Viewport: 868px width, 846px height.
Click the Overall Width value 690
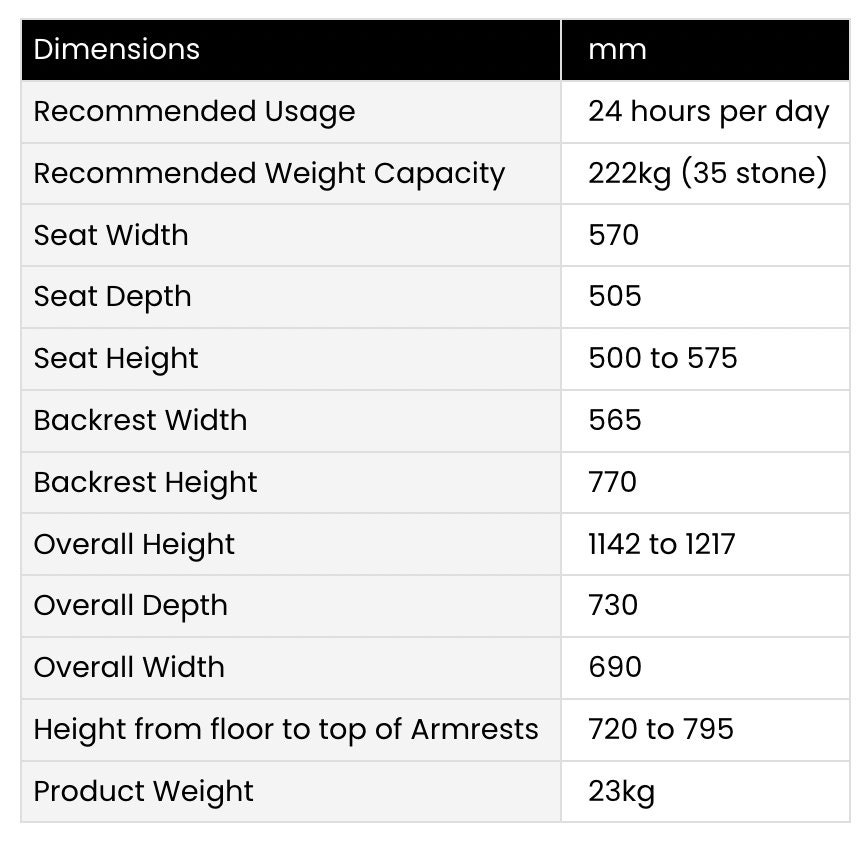click(614, 668)
